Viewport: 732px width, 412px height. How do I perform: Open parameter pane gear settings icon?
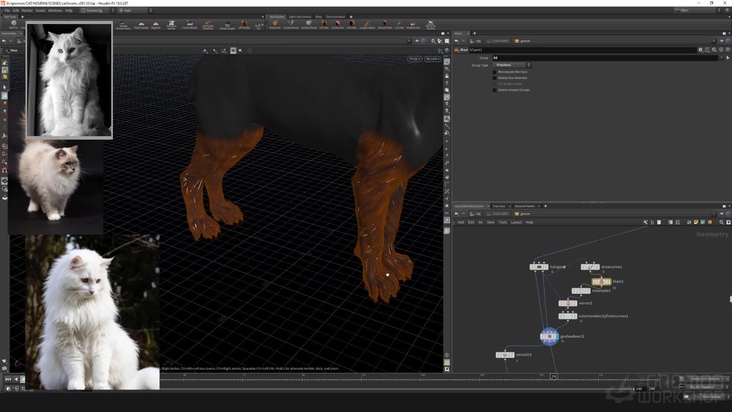pyautogui.click(x=700, y=49)
